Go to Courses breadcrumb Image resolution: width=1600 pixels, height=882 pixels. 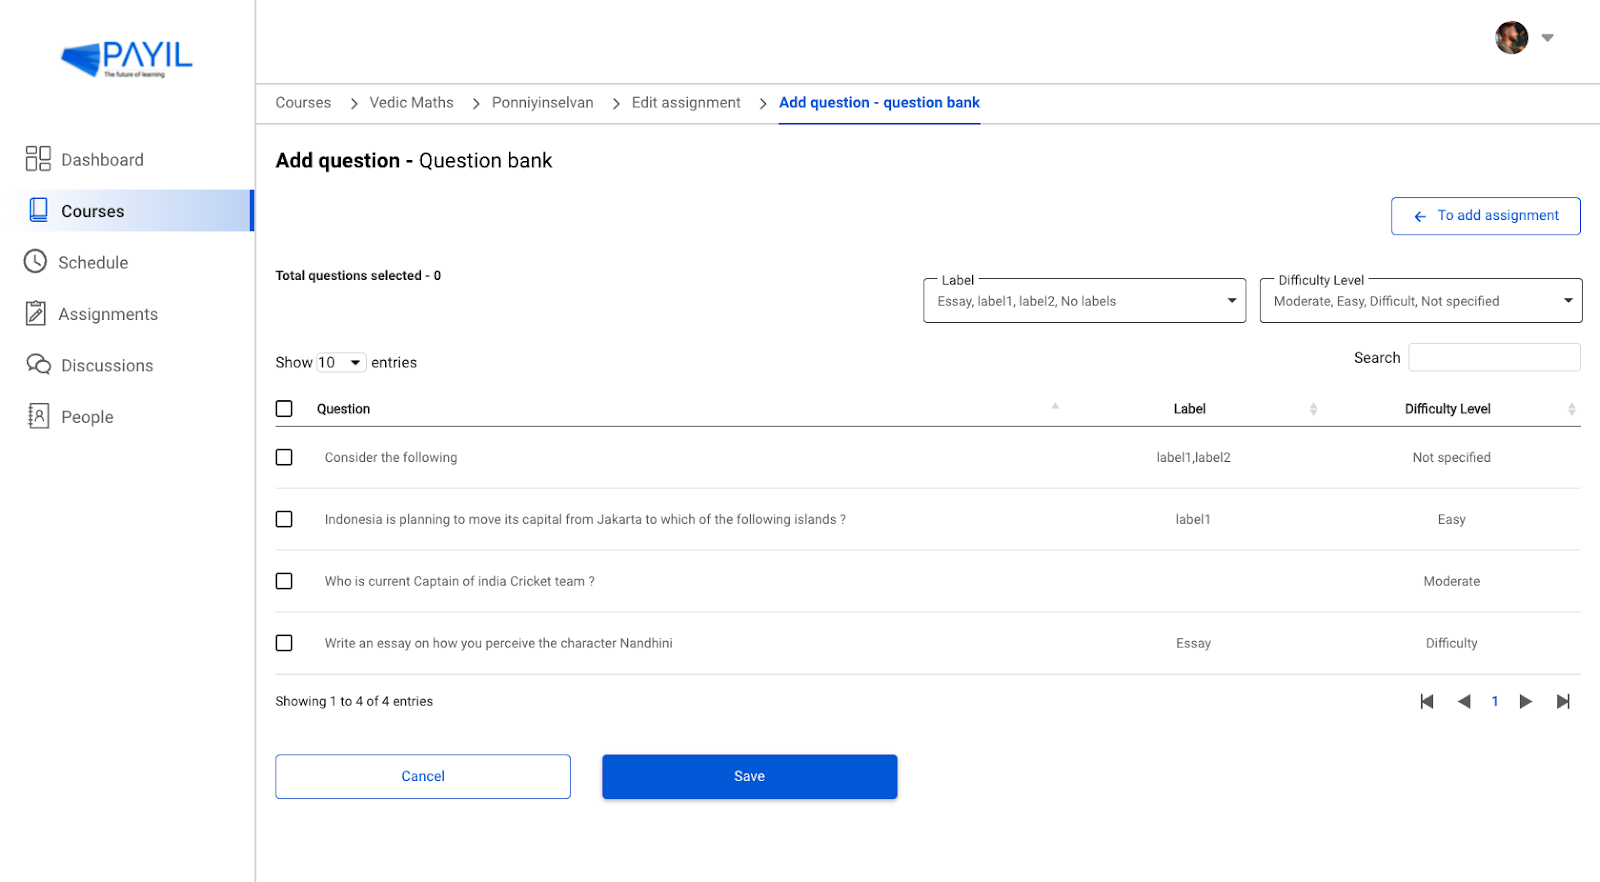click(303, 102)
